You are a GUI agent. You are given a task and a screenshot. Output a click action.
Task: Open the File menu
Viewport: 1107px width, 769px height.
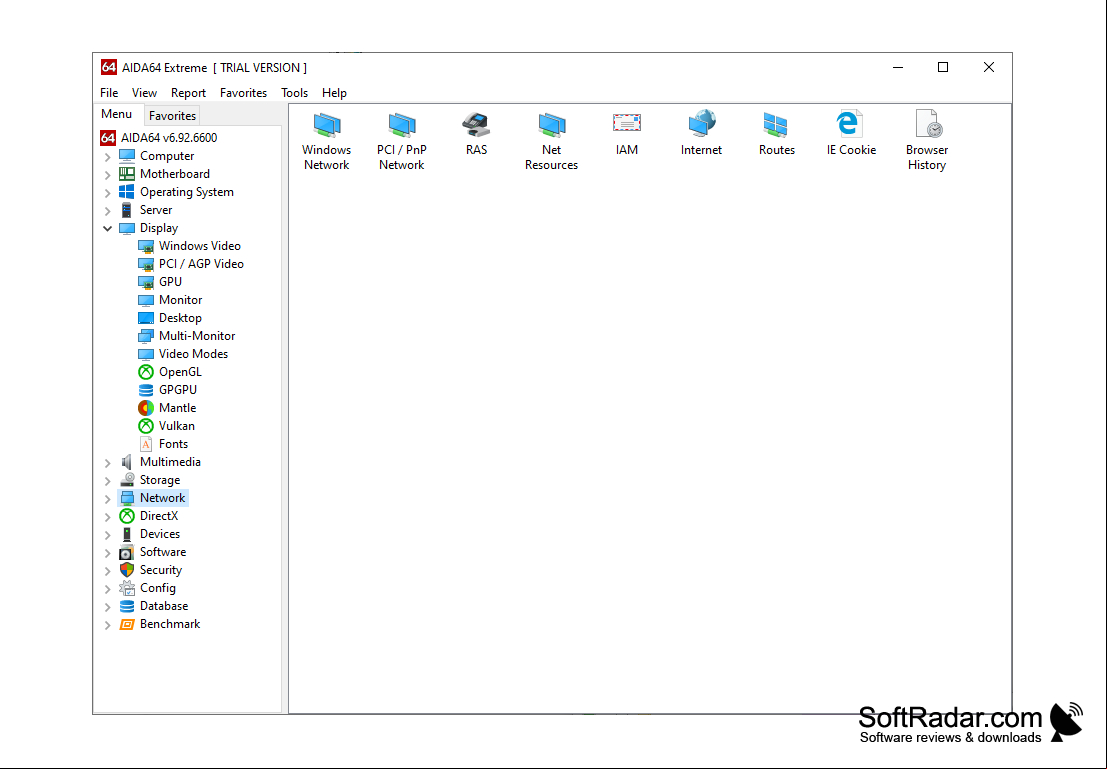[109, 93]
